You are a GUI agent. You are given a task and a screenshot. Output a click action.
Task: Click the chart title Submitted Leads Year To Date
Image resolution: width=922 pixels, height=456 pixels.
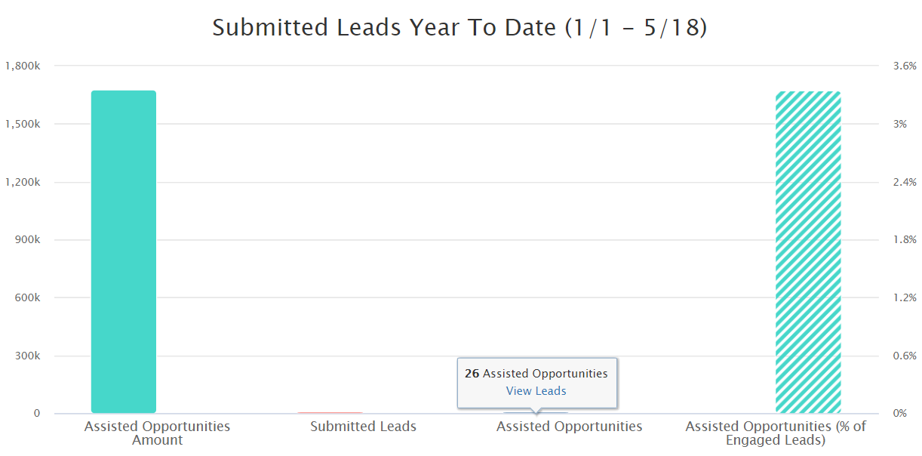pos(459,28)
